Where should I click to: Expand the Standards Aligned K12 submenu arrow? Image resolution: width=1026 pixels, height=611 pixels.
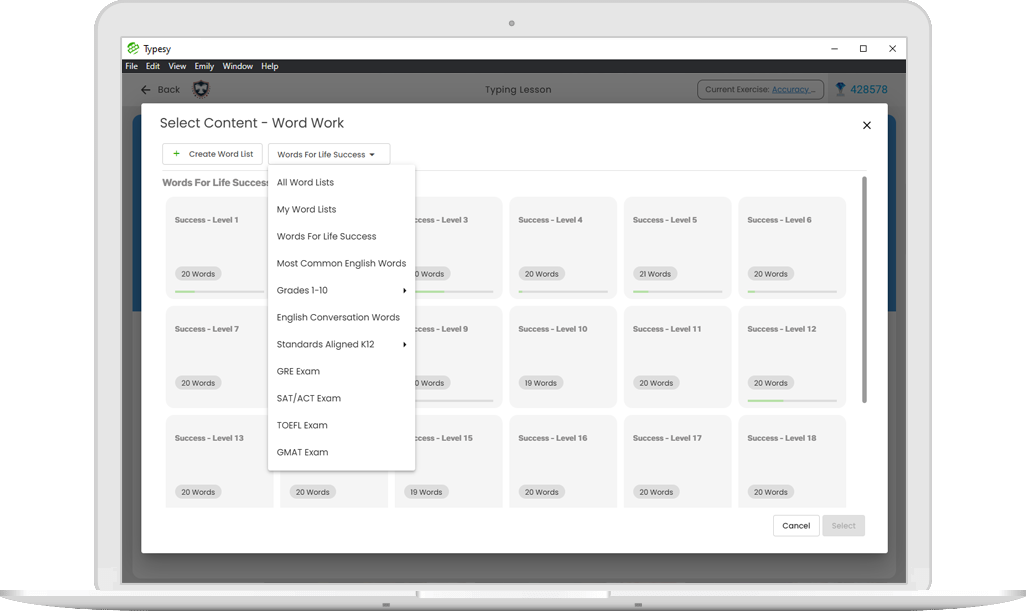point(404,344)
